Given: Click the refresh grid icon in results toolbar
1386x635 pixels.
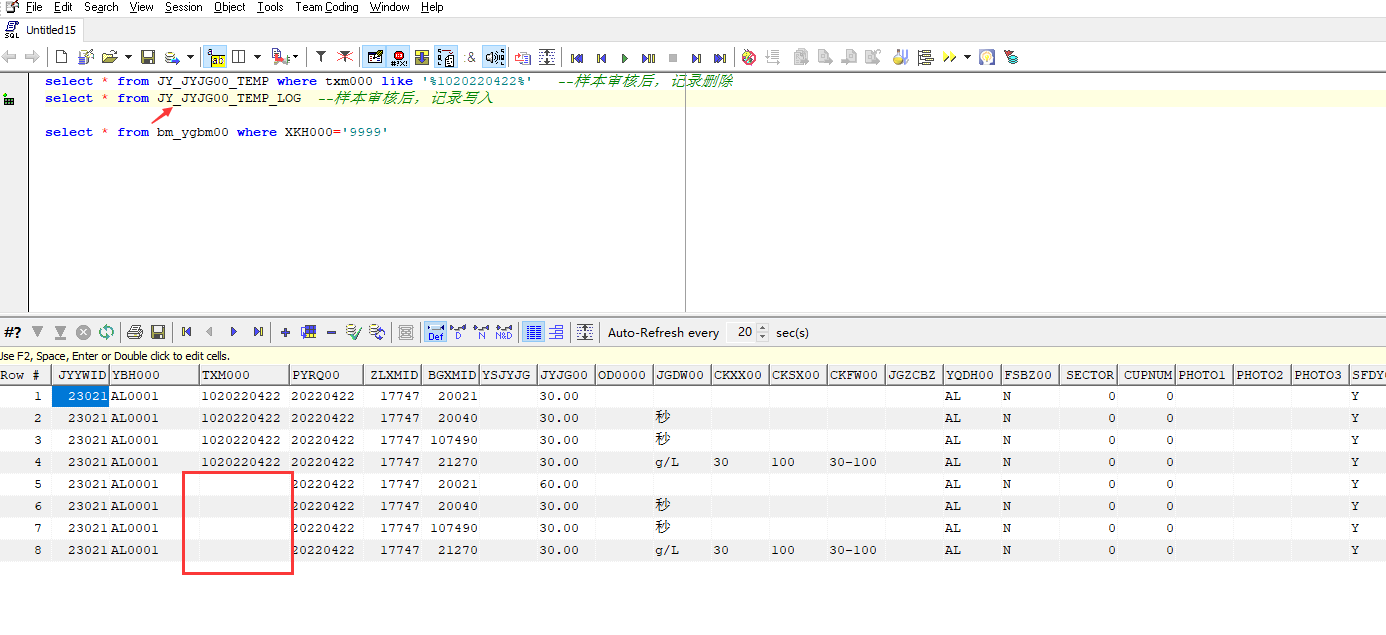Looking at the screenshot, I should pos(106,332).
